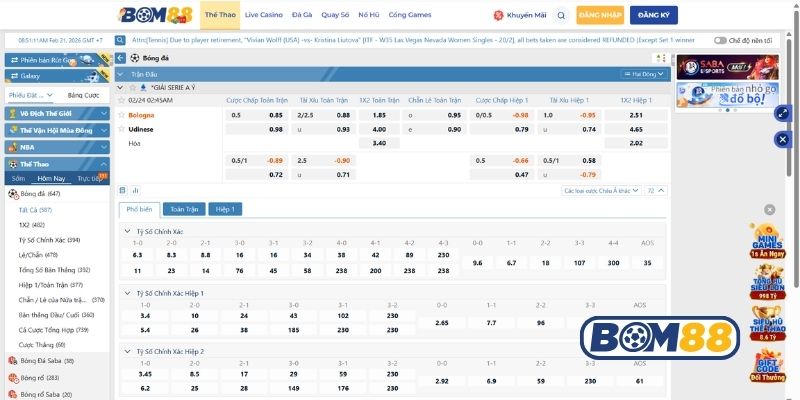This screenshot has width=800, height=400.
Task: Open Tổng Hũ Siêu Lớn jackpot icon
Action: click(x=767, y=282)
